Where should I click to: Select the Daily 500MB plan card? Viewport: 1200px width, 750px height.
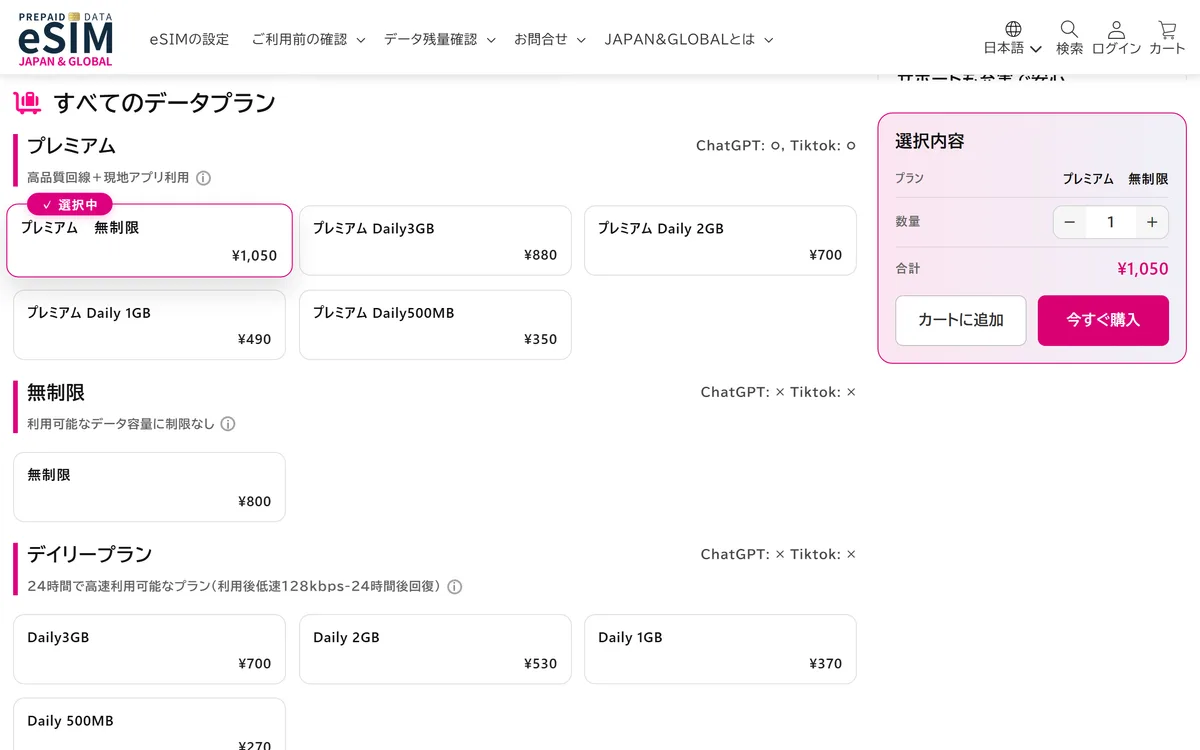[x=149, y=725]
